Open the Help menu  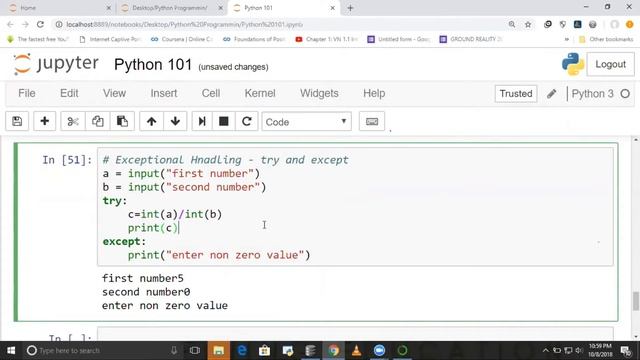[374, 93]
